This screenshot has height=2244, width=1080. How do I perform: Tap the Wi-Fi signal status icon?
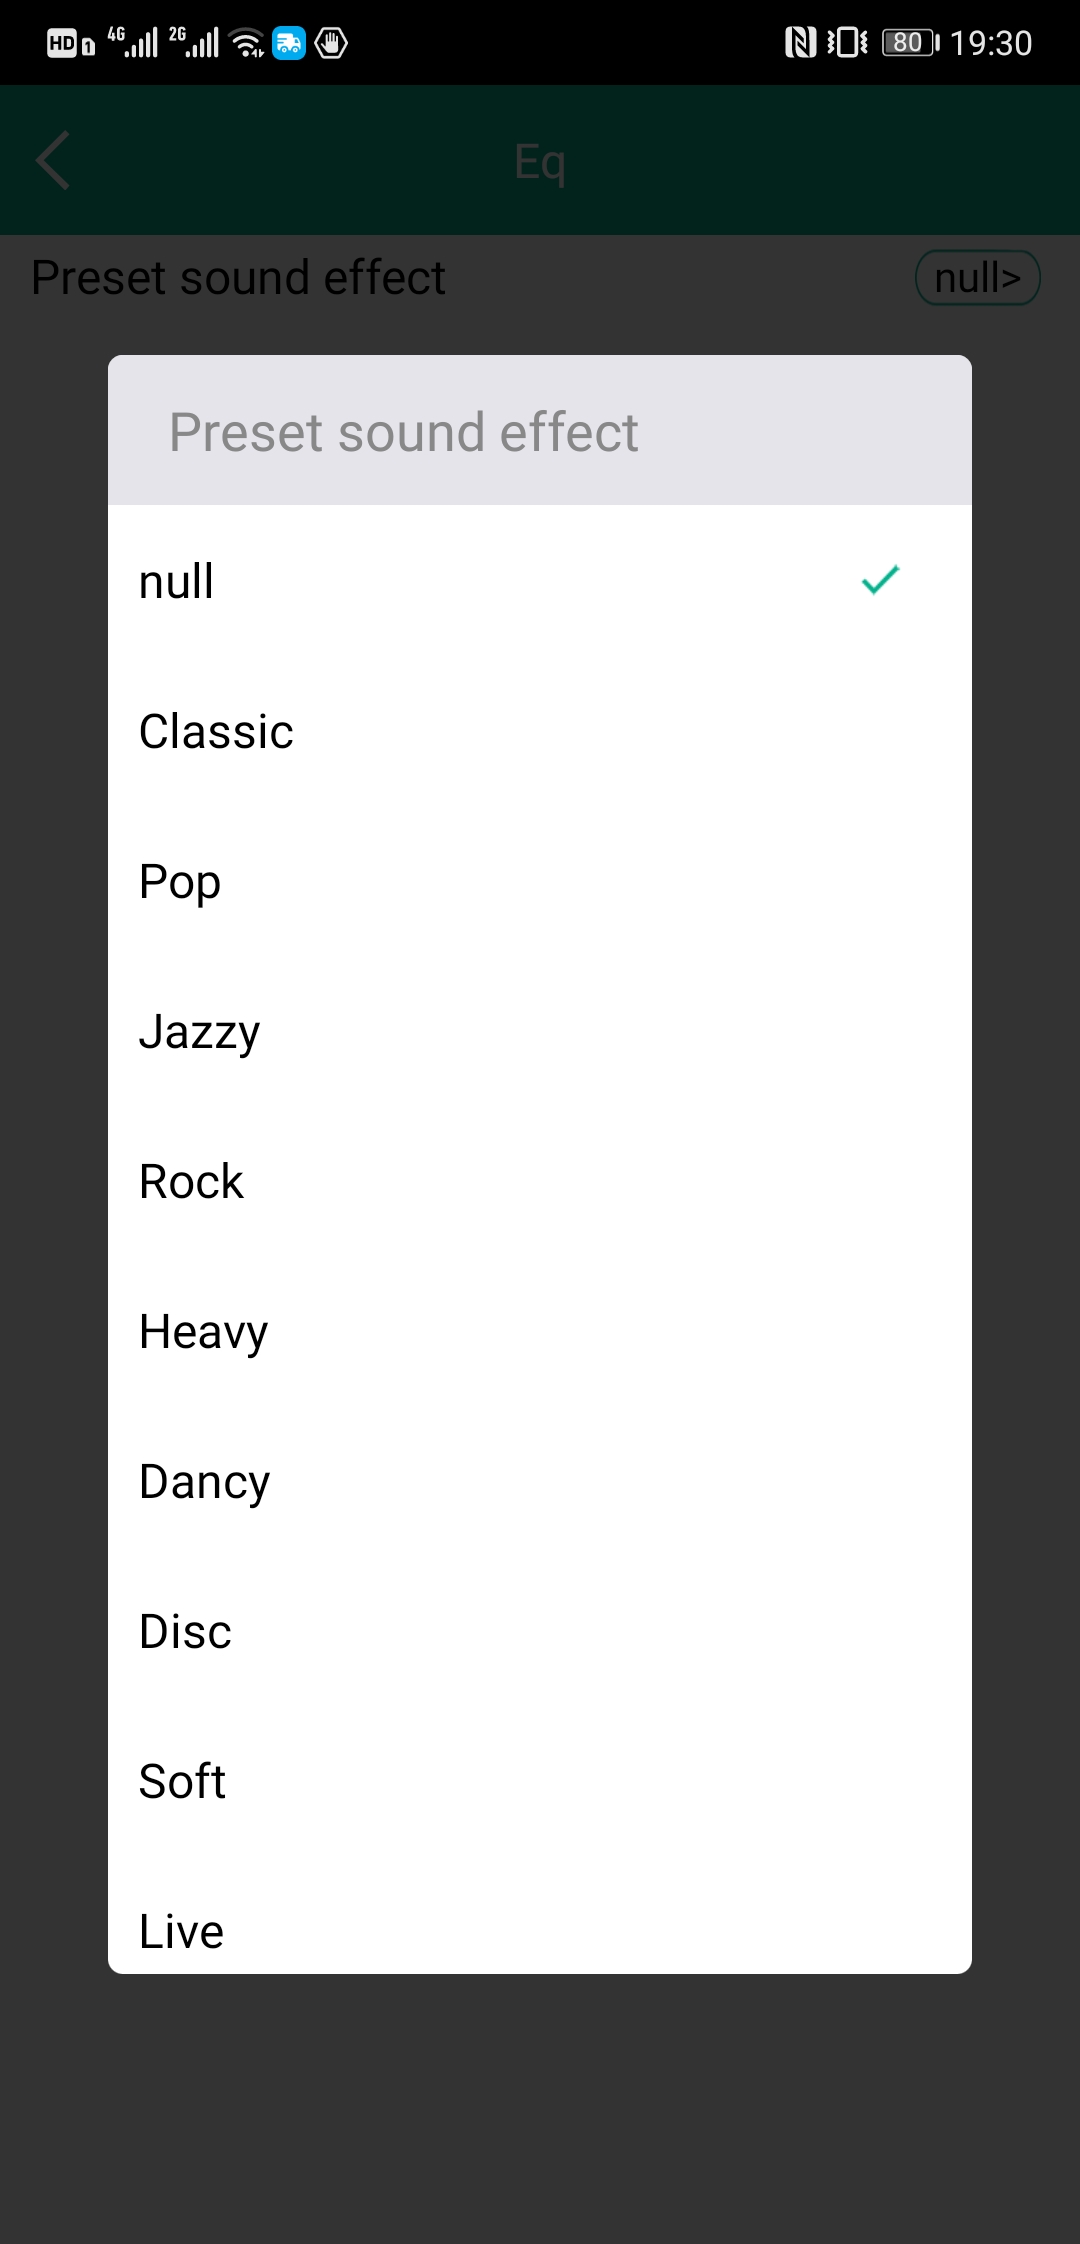click(x=246, y=43)
